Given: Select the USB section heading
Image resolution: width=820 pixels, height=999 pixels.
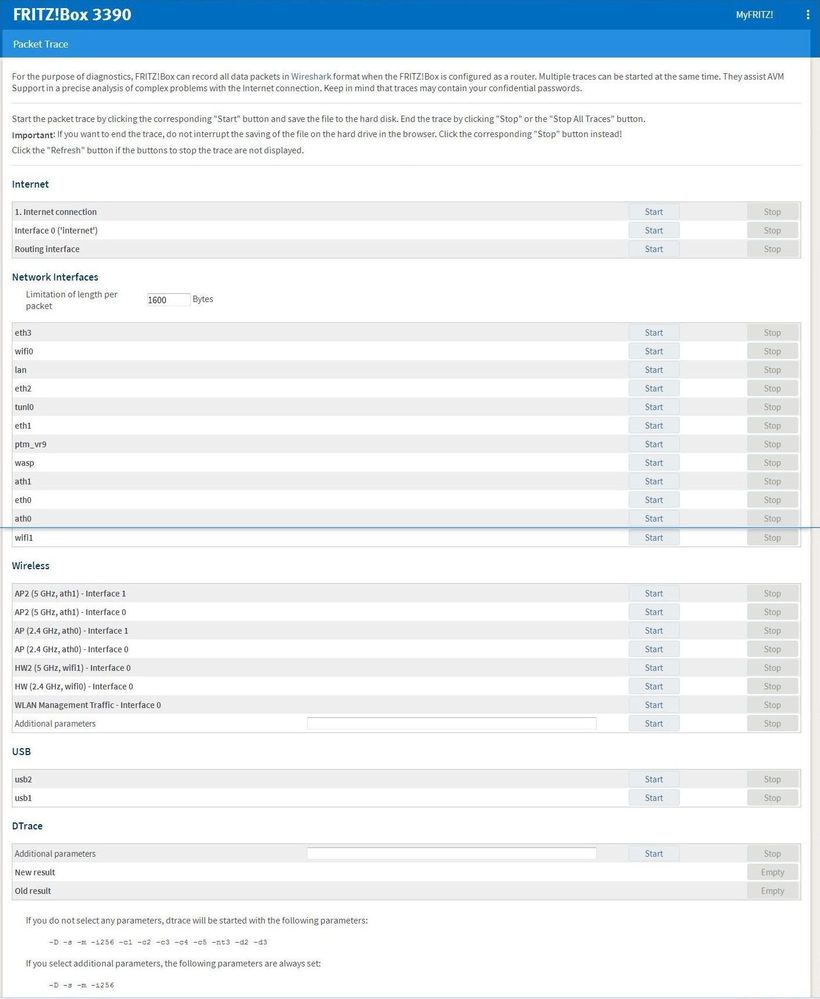Looking at the screenshot, I should [21, 752].
